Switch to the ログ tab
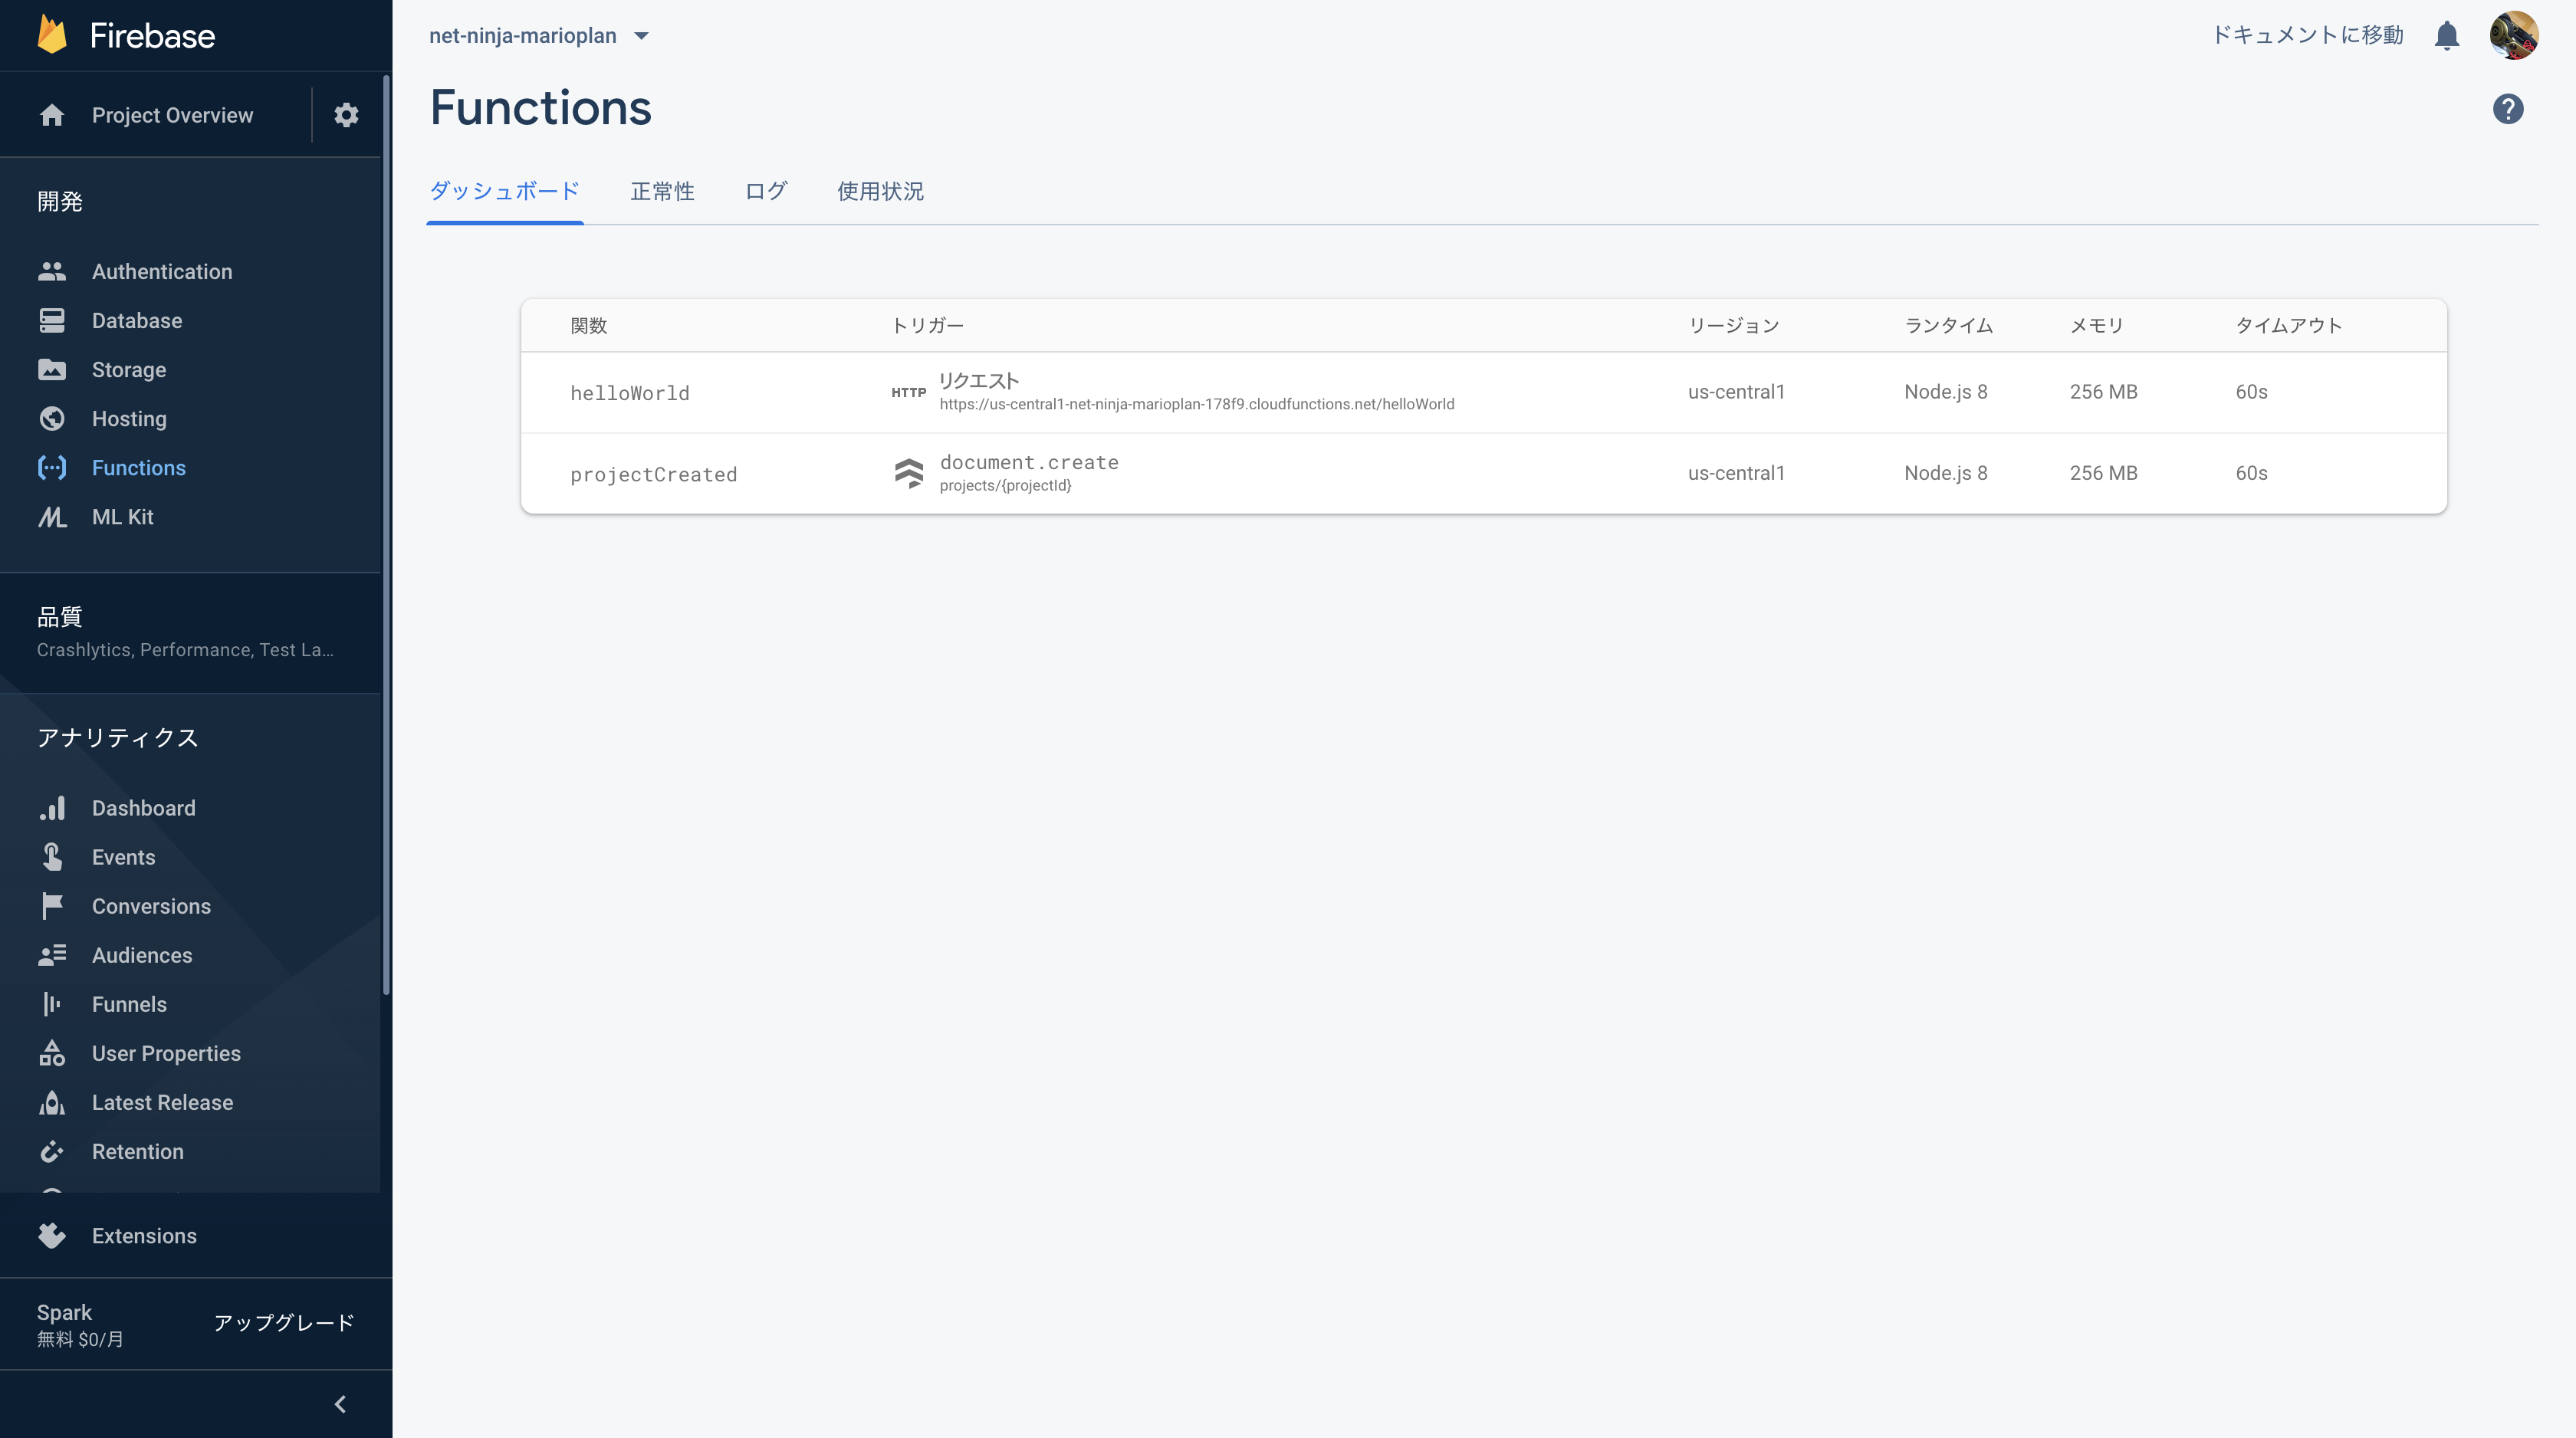Screen dimensions: 2576x1438 [x=766, y=190]
